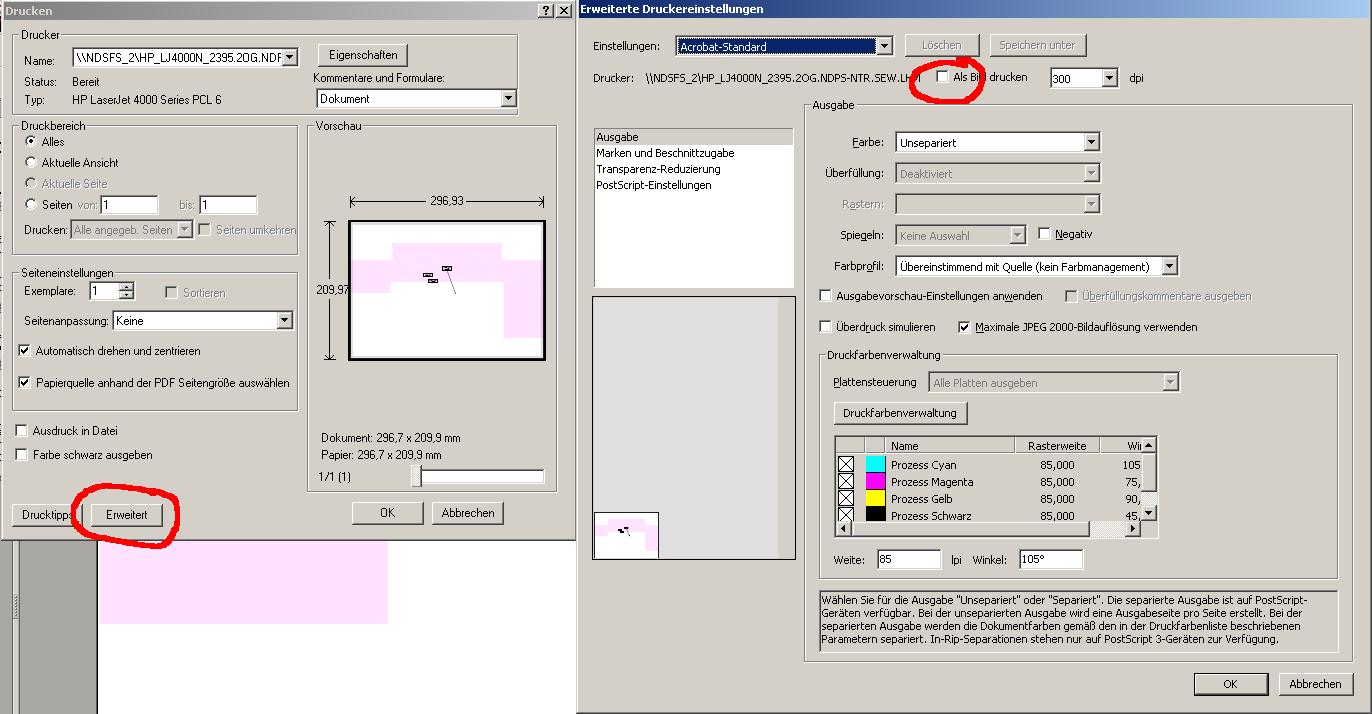This screenshot has height=714, width=1372.
Task: Toggle Prozess Magenta ink print checkbox
Action: pos(846,481)
